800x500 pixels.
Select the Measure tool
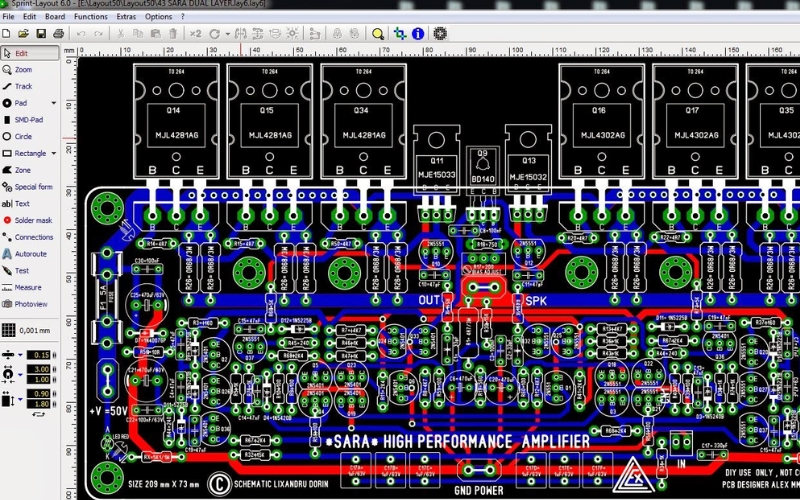coord(30,287)
